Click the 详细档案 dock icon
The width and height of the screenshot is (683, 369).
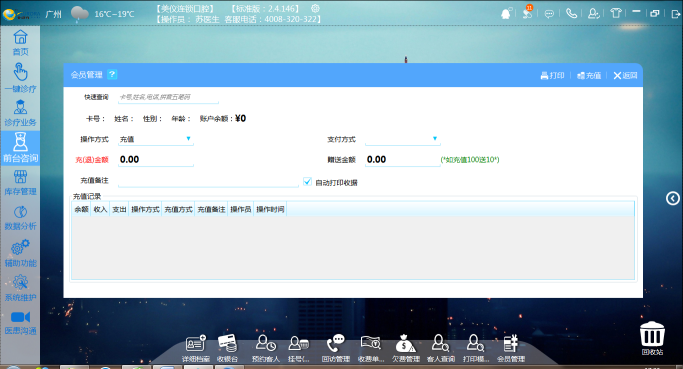coord(196,349)
